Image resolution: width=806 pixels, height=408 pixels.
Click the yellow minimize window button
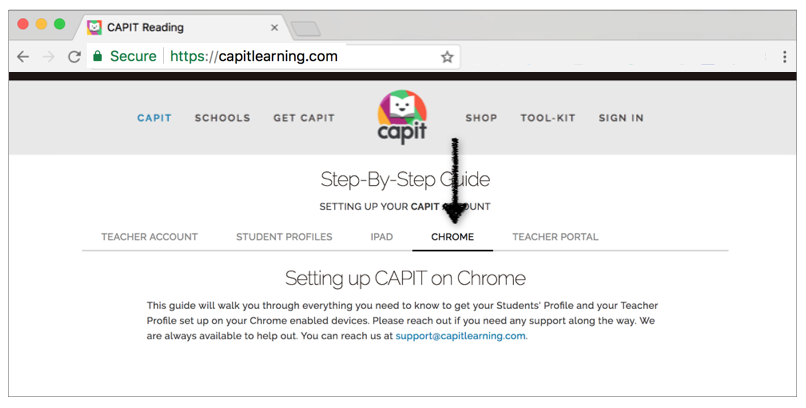point(41,24)
